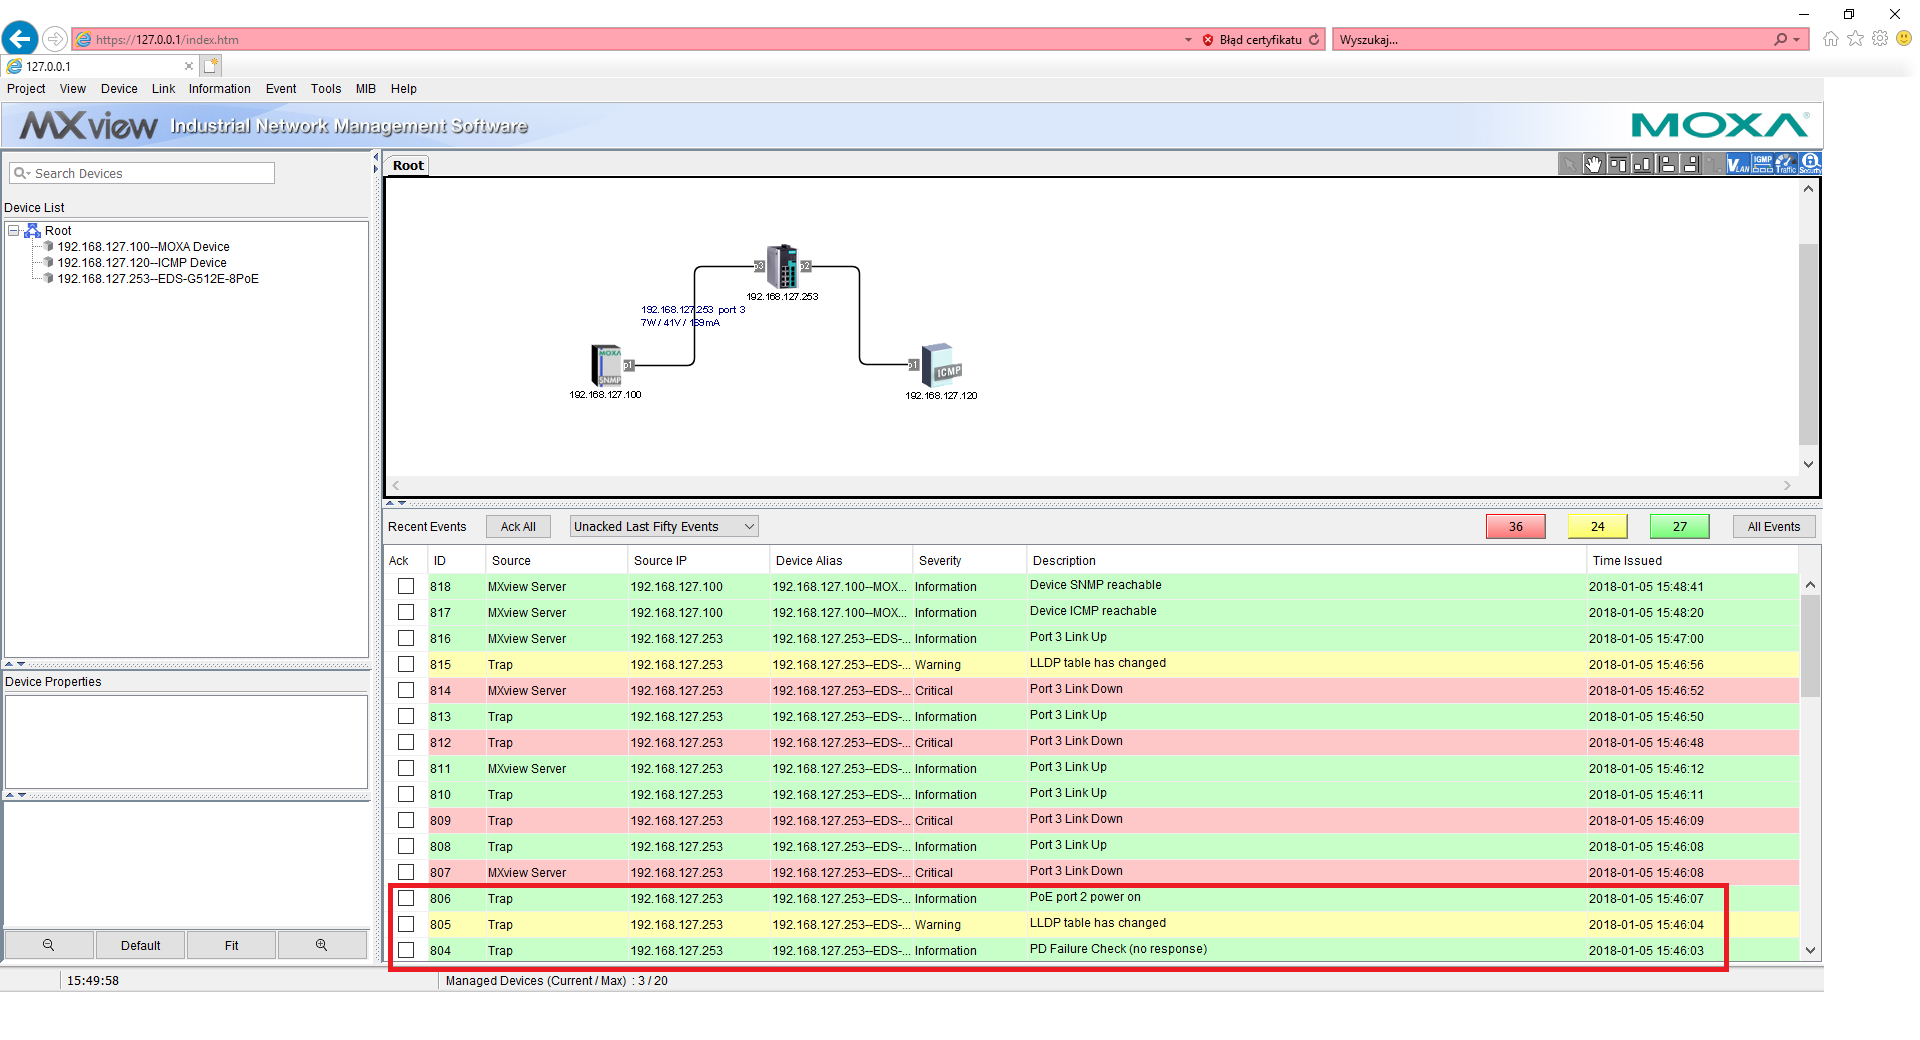Collapse the Root node in Device List

pos(14,230)
